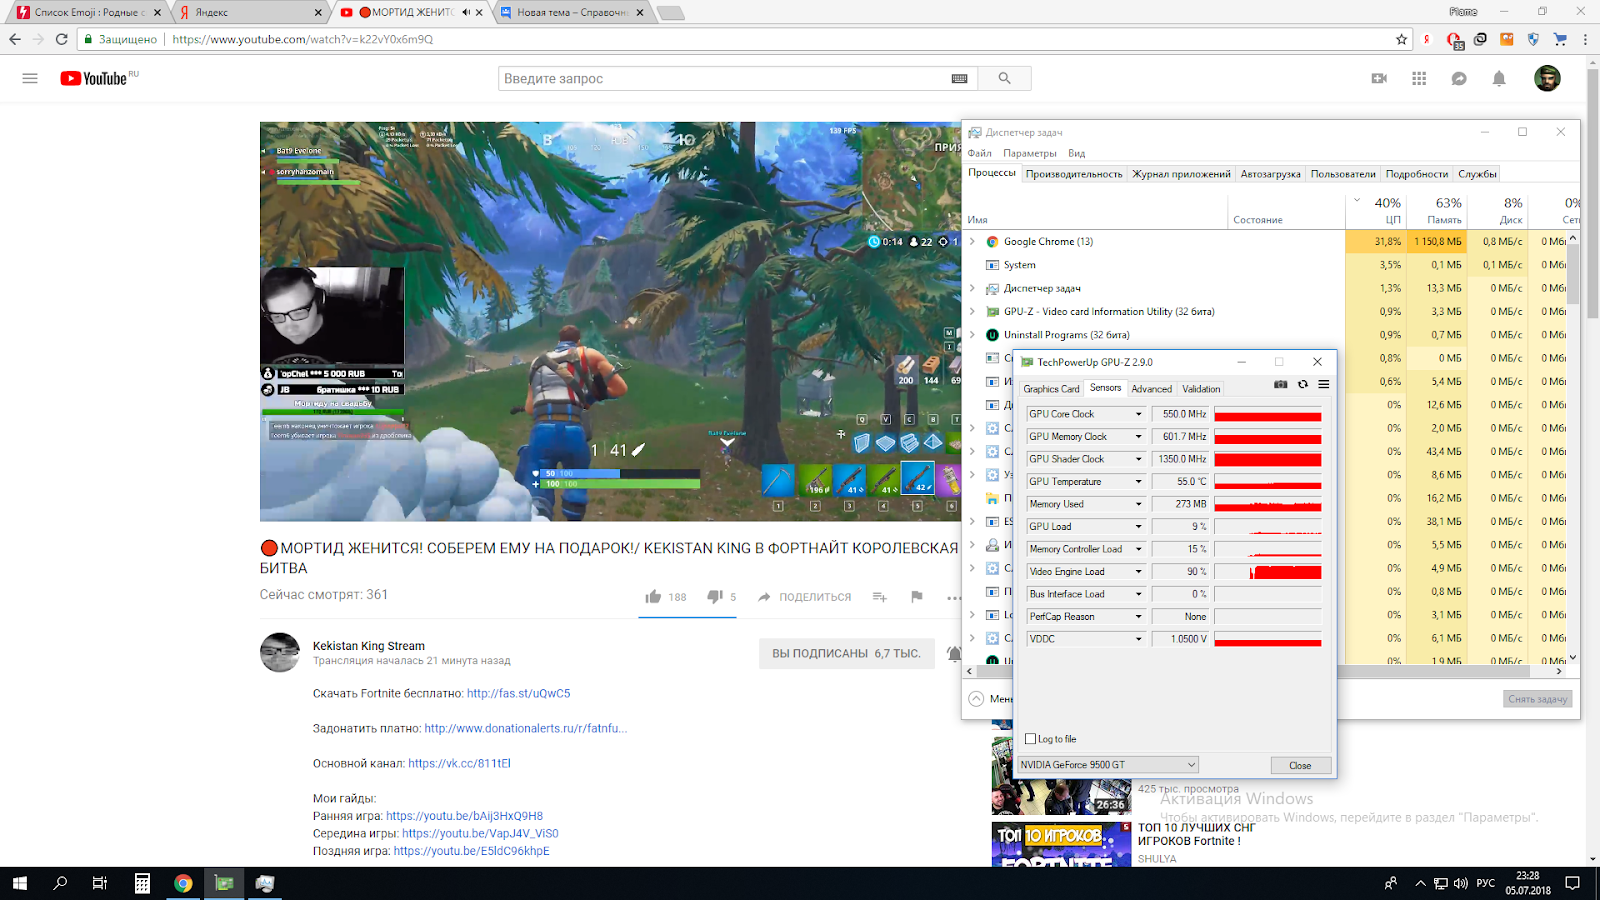Click the YouTube search magnifier button
This screenshot has width=1600, height=900.
(x=1004, y=78)
